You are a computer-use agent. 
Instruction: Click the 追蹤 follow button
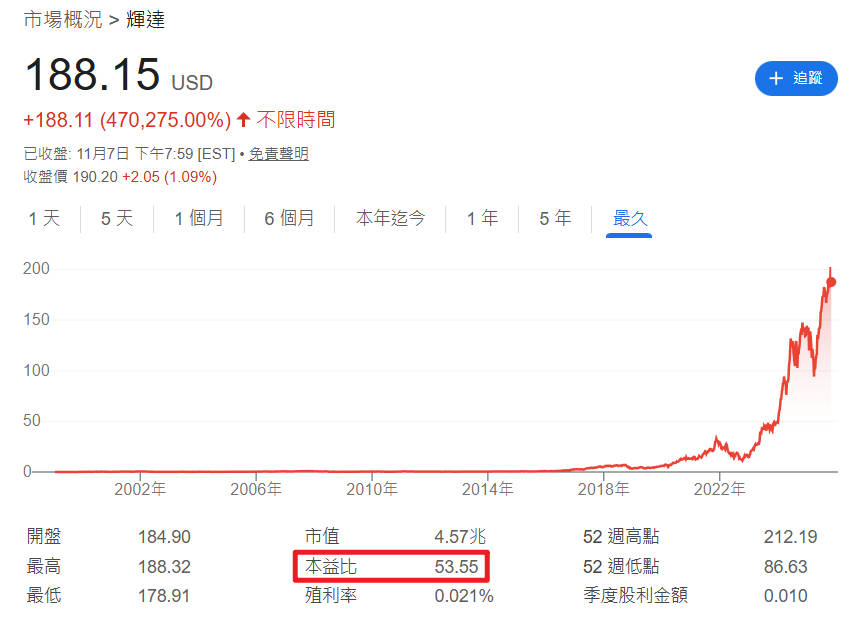pos(795,78)
